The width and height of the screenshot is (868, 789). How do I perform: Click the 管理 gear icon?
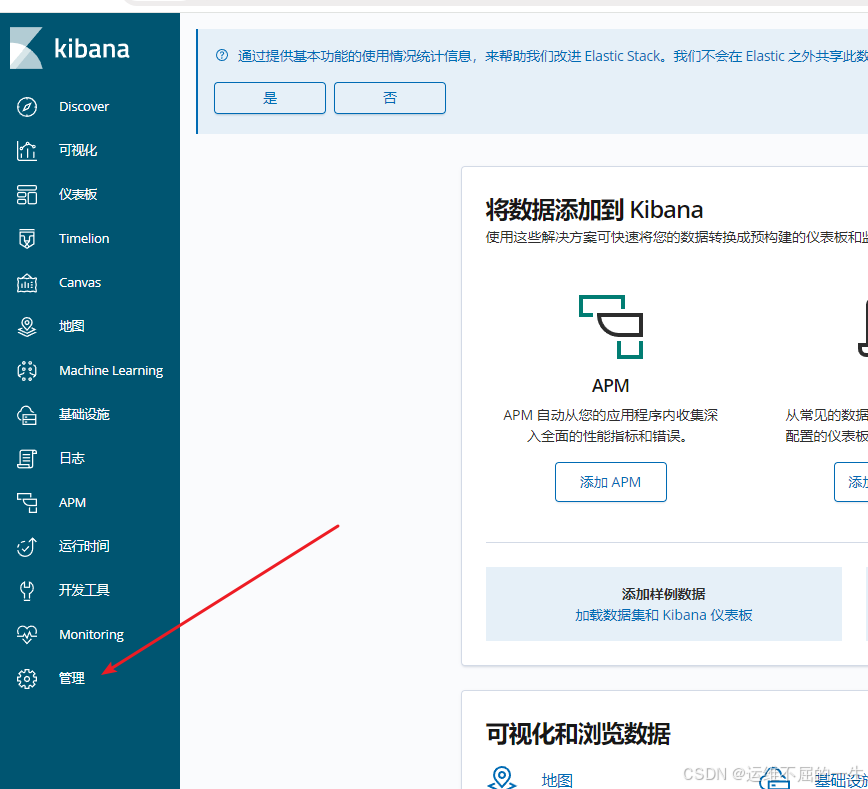(x=27, y=679)
